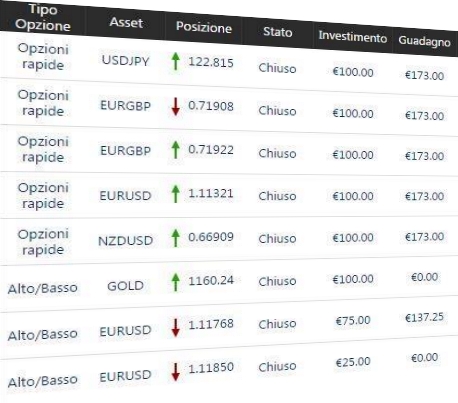Click the green up arrow for USDJPY
Screen dimensions: 458x403
pos(175,62)
